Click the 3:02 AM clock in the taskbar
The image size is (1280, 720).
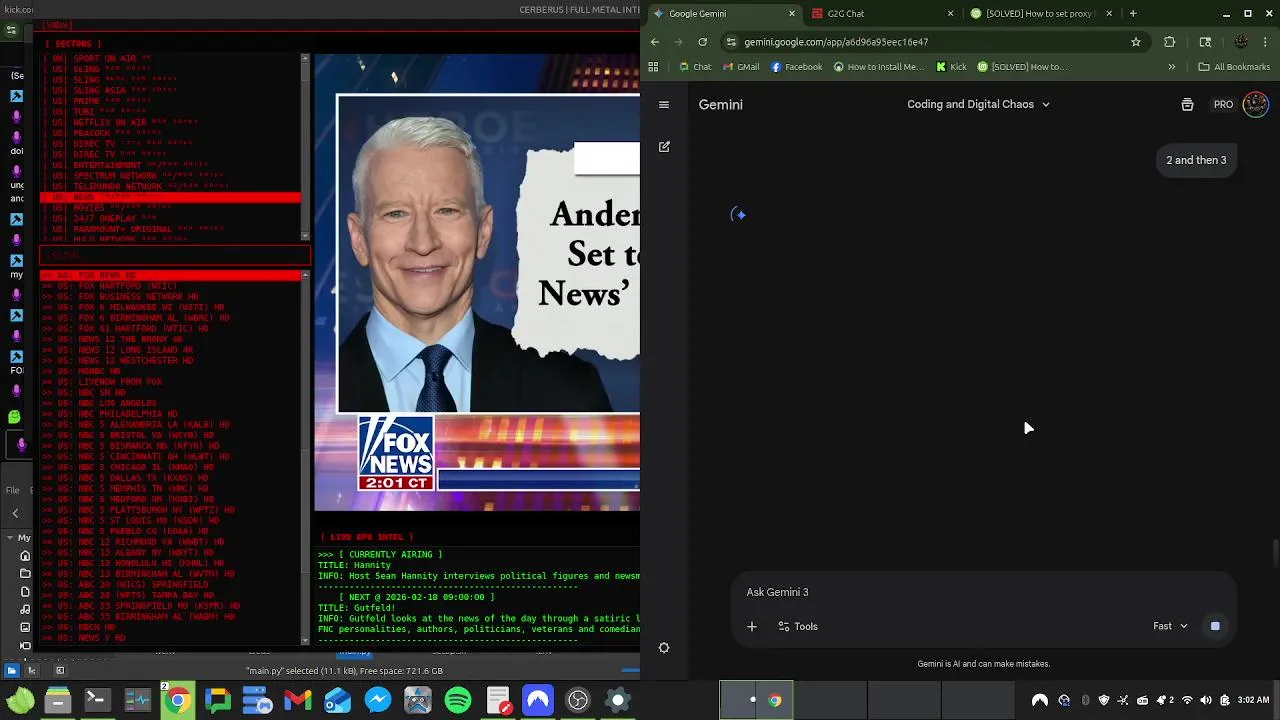pos(1253,700)
